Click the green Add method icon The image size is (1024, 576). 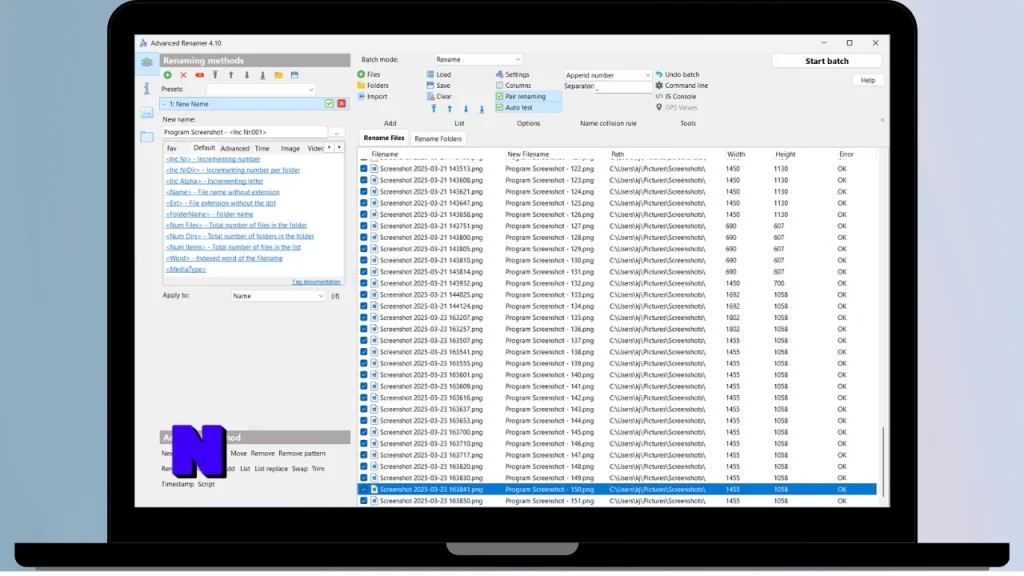(x=168, y=75)
